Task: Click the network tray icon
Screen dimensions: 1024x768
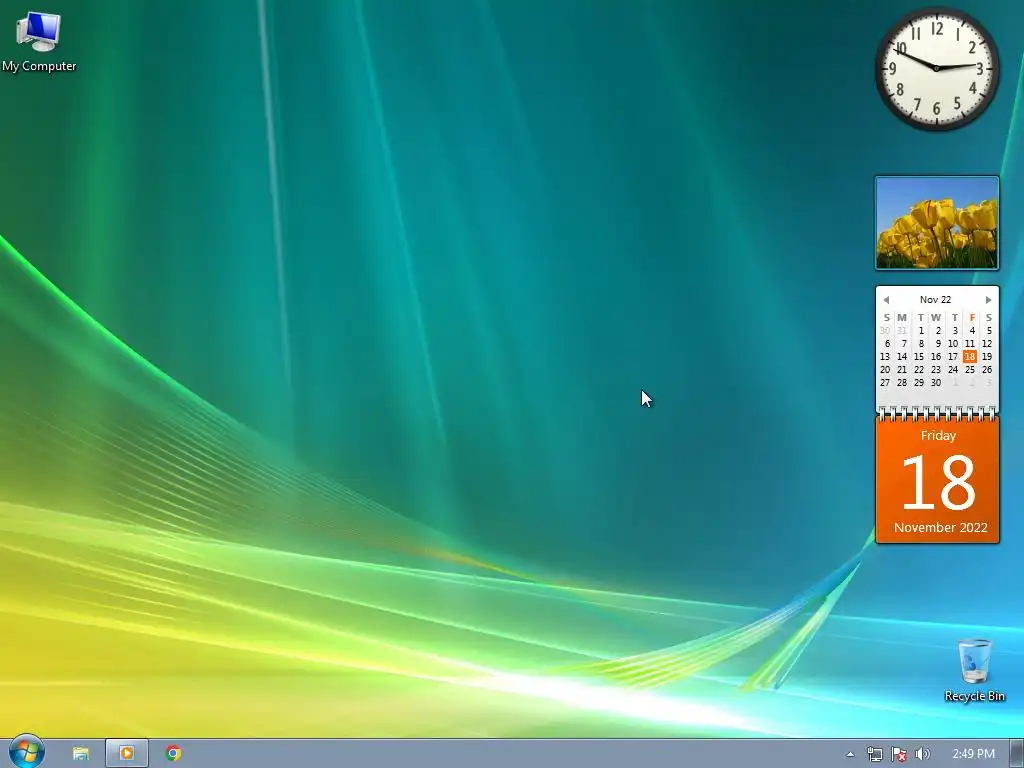Action: (x=874, y=754)
